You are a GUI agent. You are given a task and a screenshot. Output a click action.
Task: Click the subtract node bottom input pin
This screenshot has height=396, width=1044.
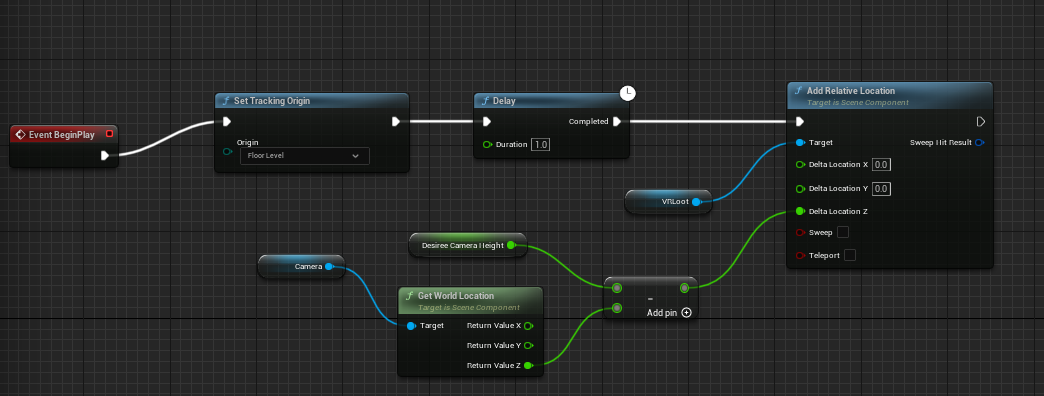(x=617, y=308)
